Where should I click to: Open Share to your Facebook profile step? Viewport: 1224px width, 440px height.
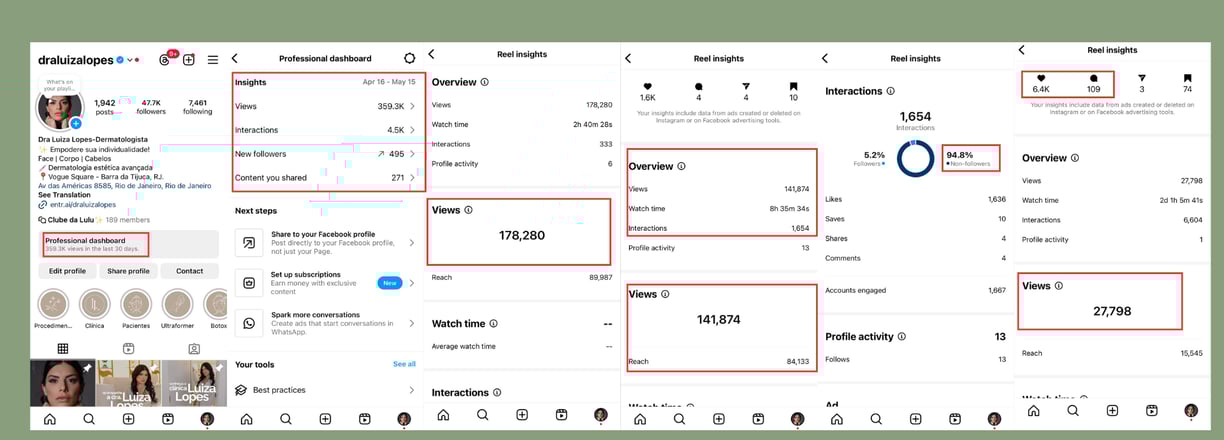pos(326,242)
